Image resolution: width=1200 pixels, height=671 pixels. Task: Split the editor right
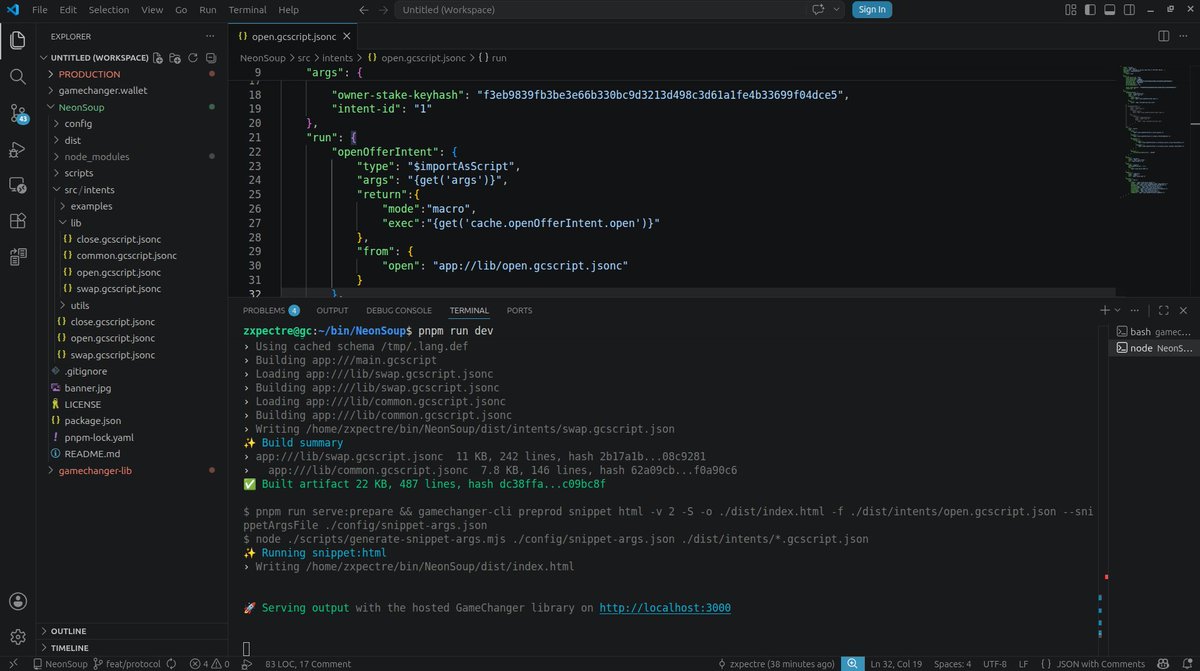(1164, 36)
